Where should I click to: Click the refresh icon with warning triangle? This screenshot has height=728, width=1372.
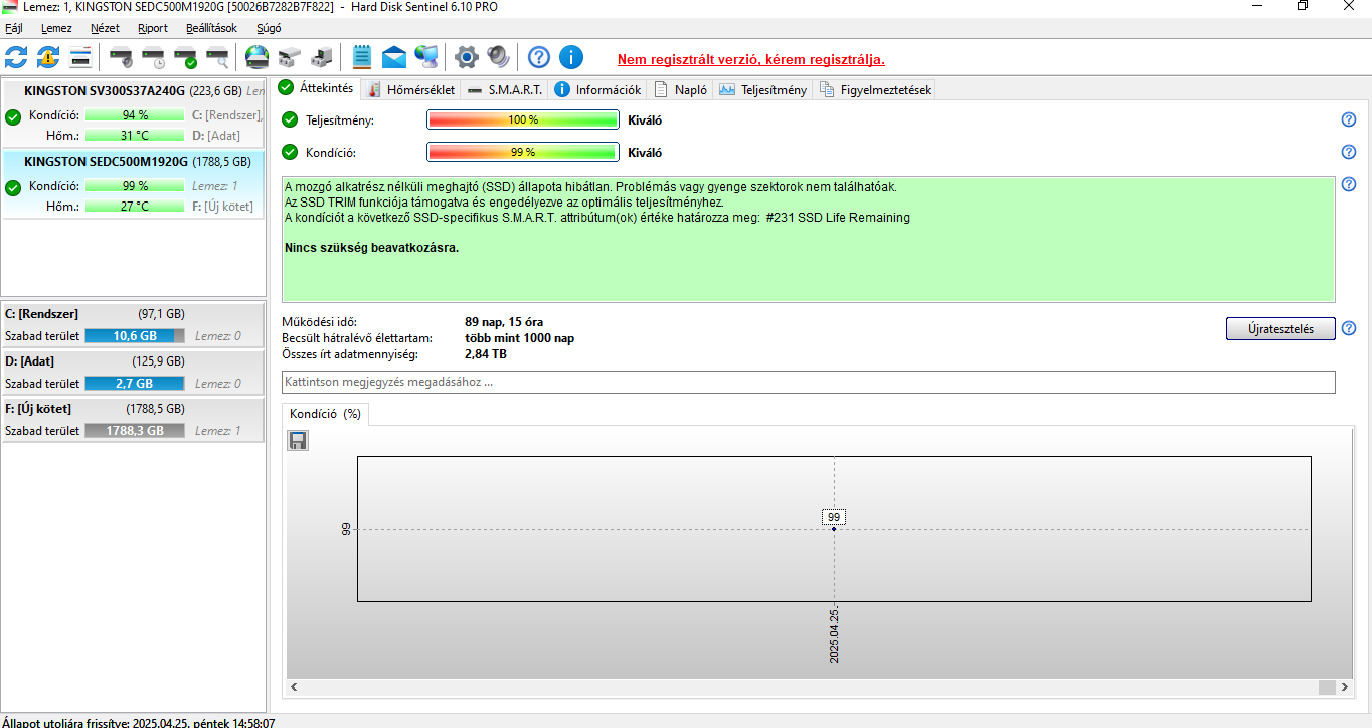(48, 56)
